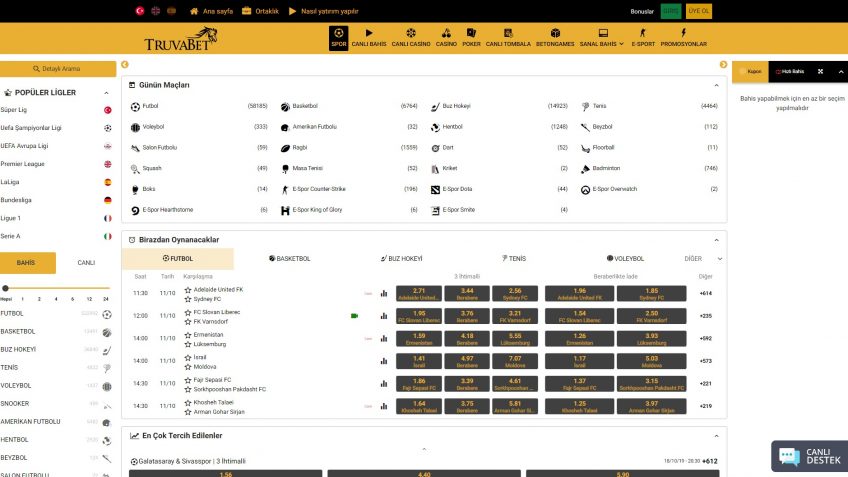Click the ÜYE OL button

(x=699, y=11)
